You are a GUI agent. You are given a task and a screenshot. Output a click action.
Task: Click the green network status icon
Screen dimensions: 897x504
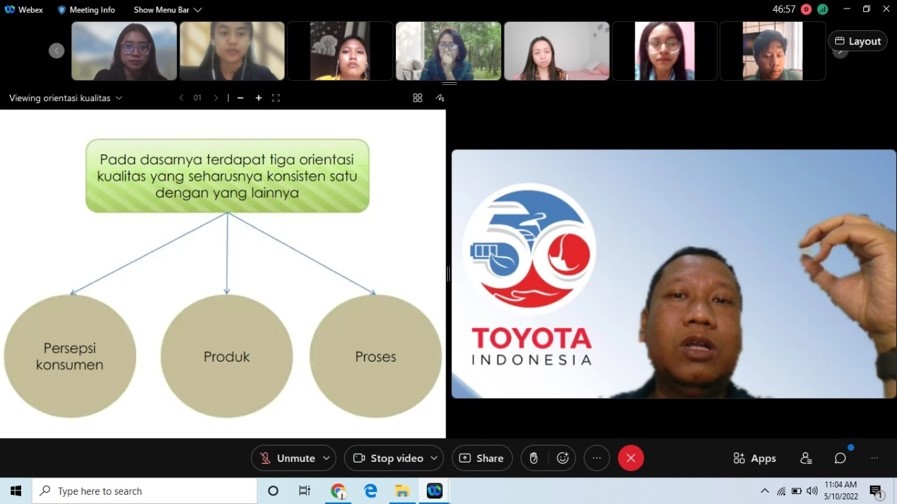tap(823, 9)
